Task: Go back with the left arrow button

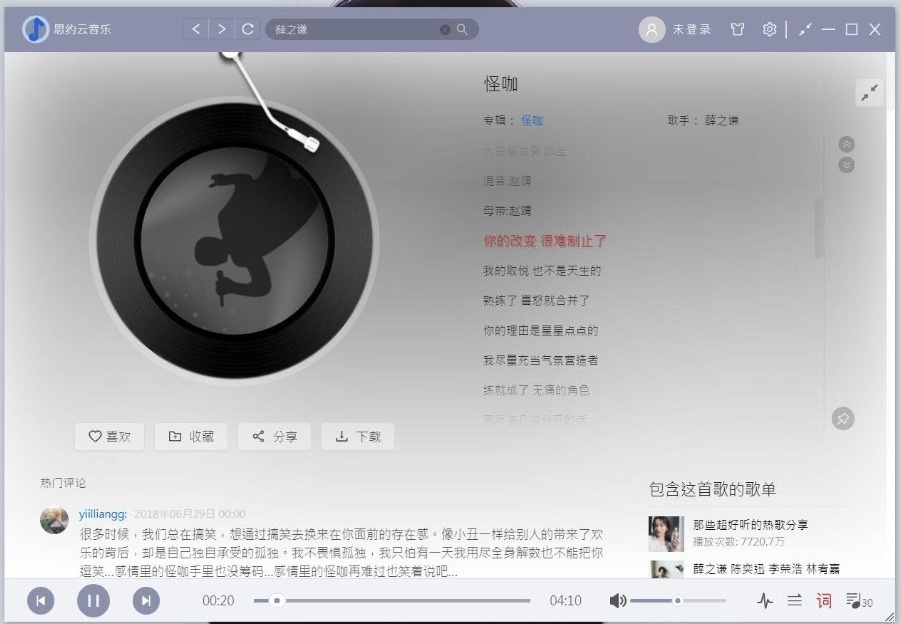Action: coord(196,29)
